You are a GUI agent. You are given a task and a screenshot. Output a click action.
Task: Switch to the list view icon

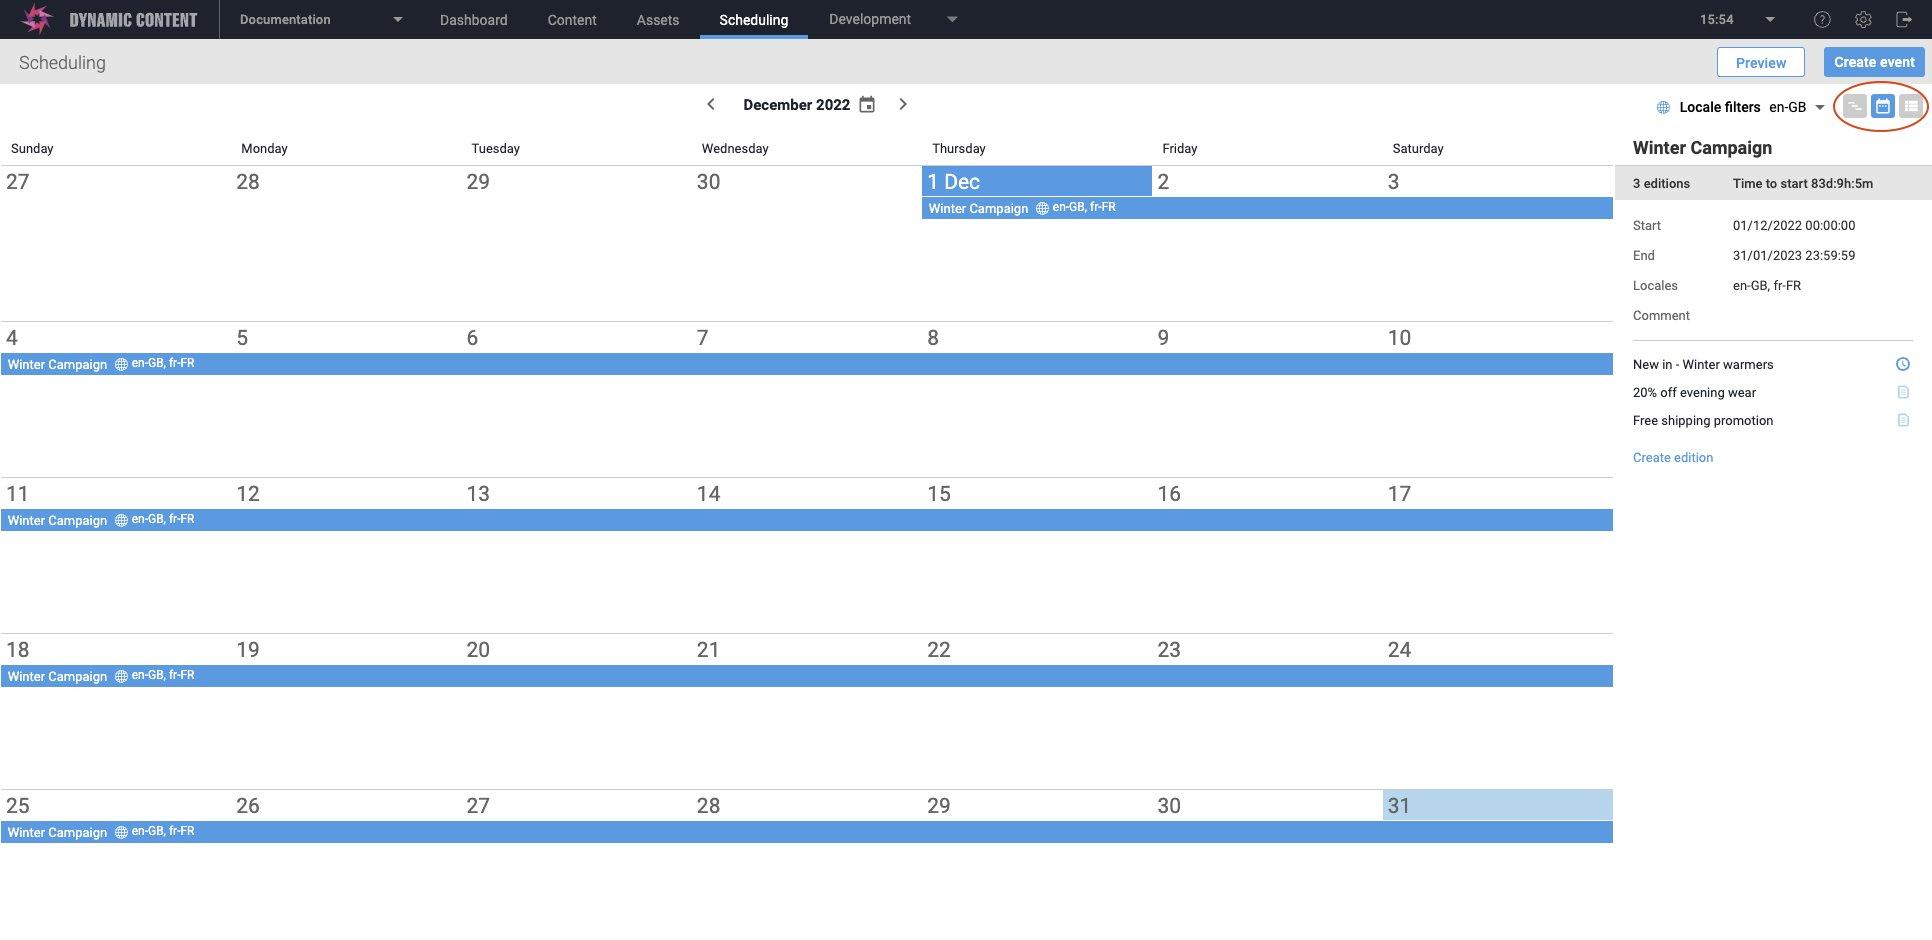[x=1908, y=106]
